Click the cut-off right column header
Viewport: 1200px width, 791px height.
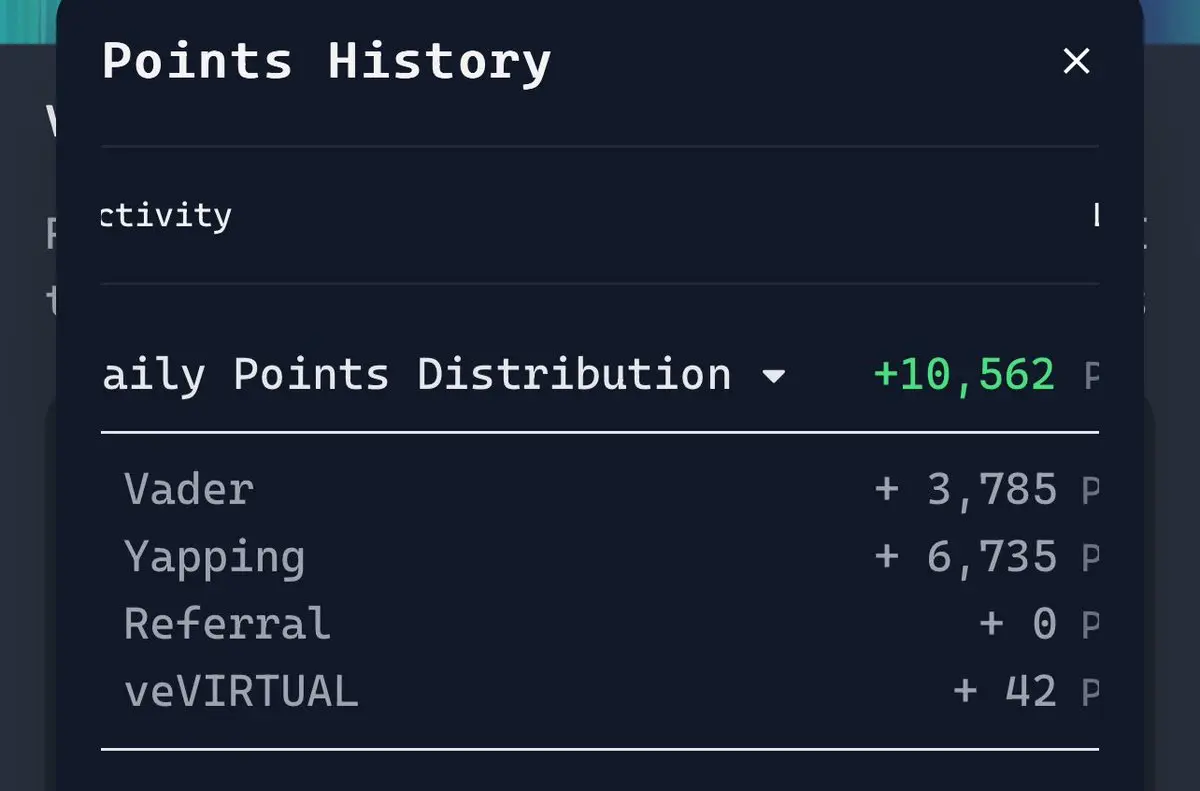tap(1096, 214)
